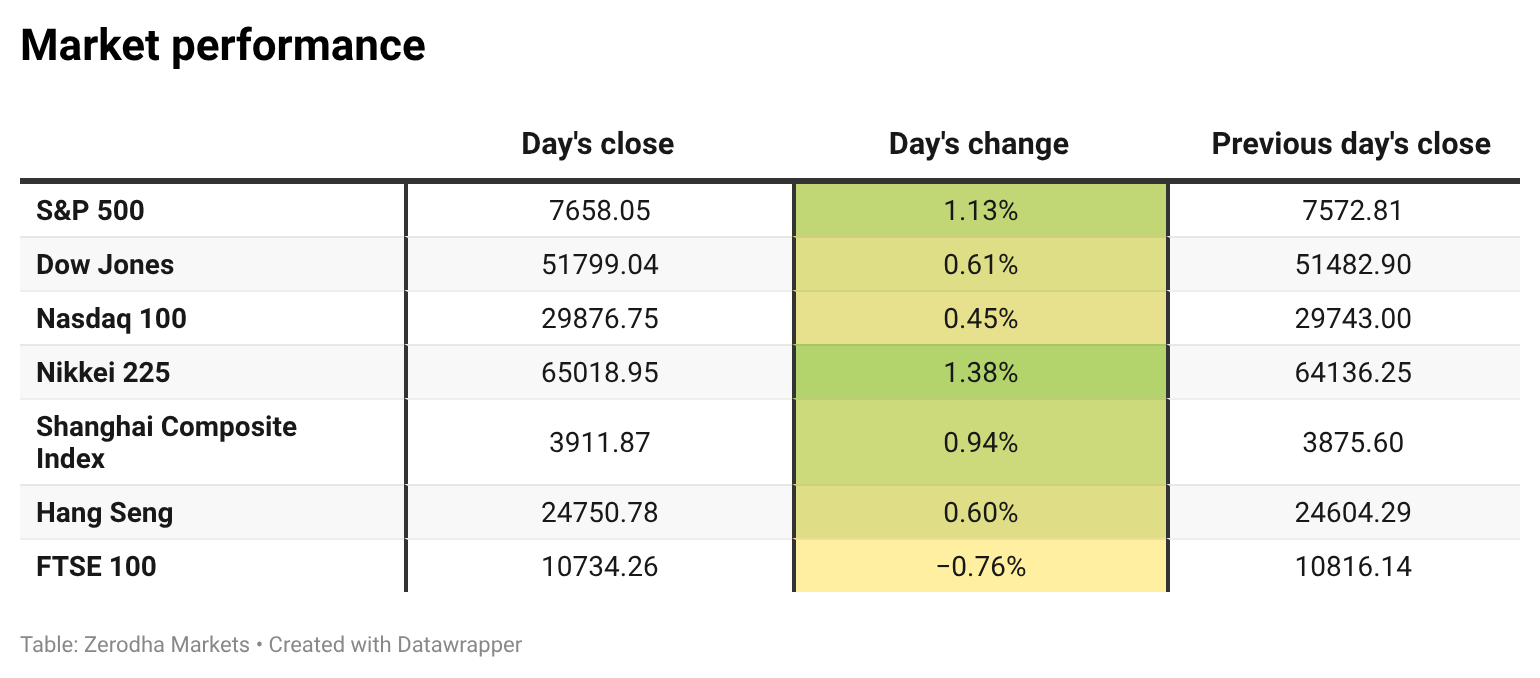Open the Created with Datawrapper link

[395, 644]
